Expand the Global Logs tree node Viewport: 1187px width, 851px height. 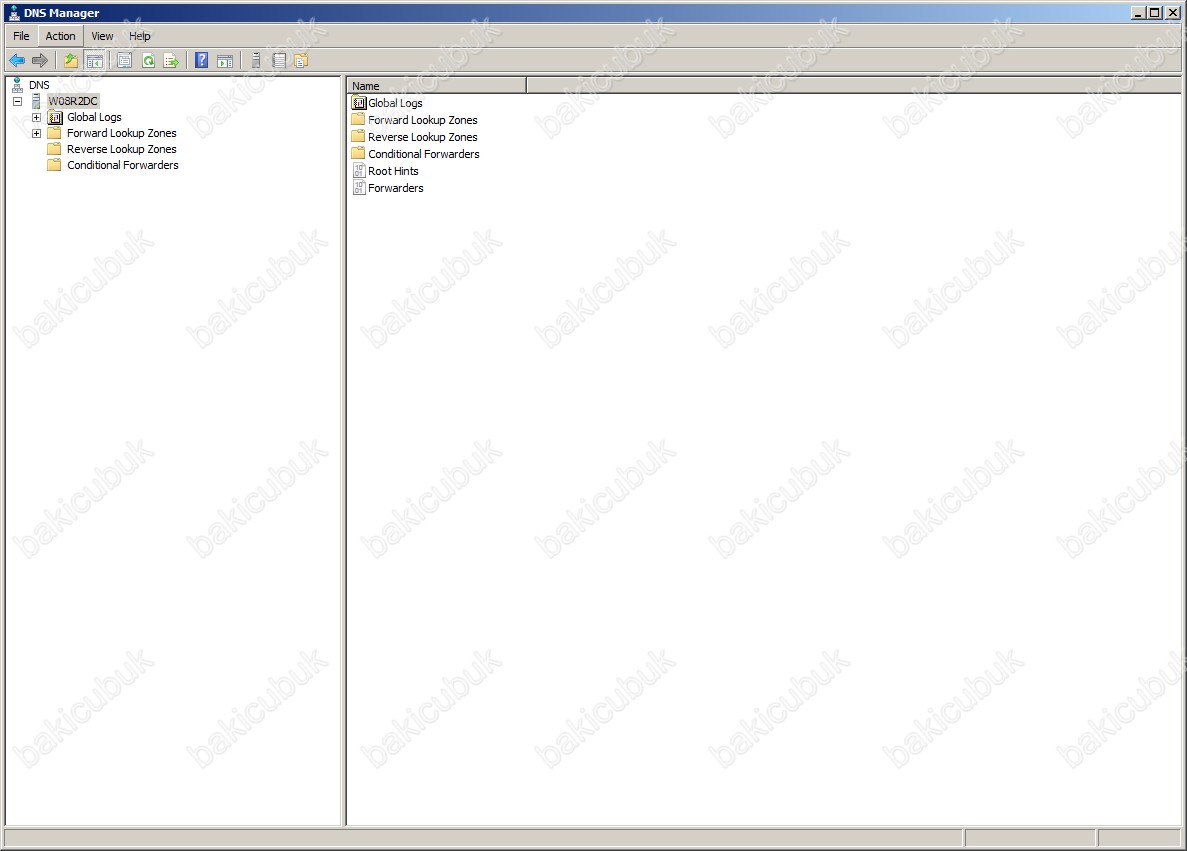[36, 117]
